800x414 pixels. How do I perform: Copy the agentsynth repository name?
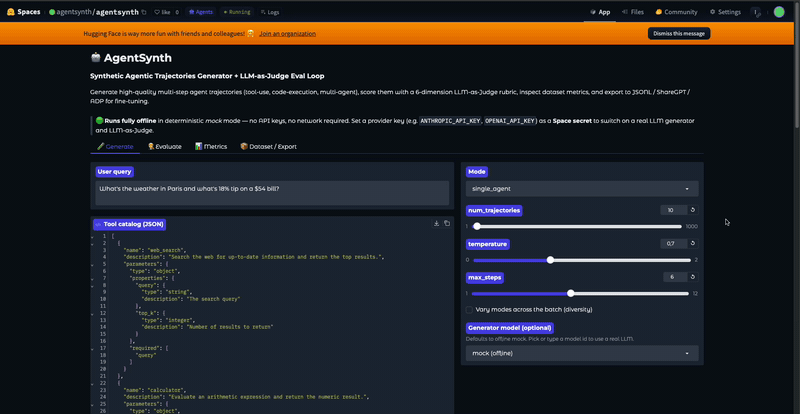click(x=144, y=12)
